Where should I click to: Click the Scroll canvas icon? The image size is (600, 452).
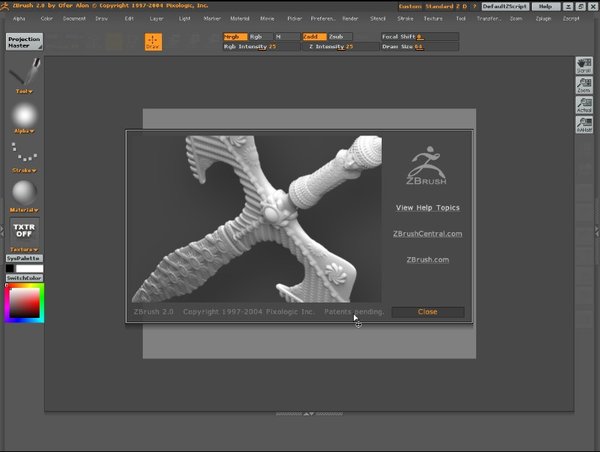point(584,65)
